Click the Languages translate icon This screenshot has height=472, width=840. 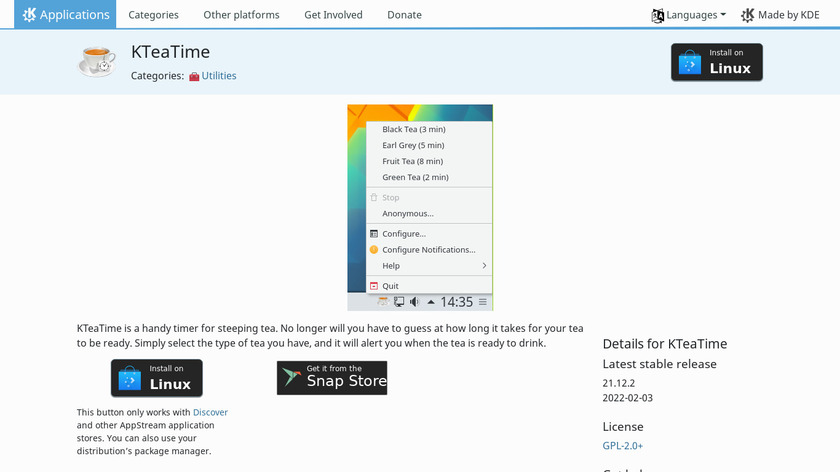tap(657, 16)
